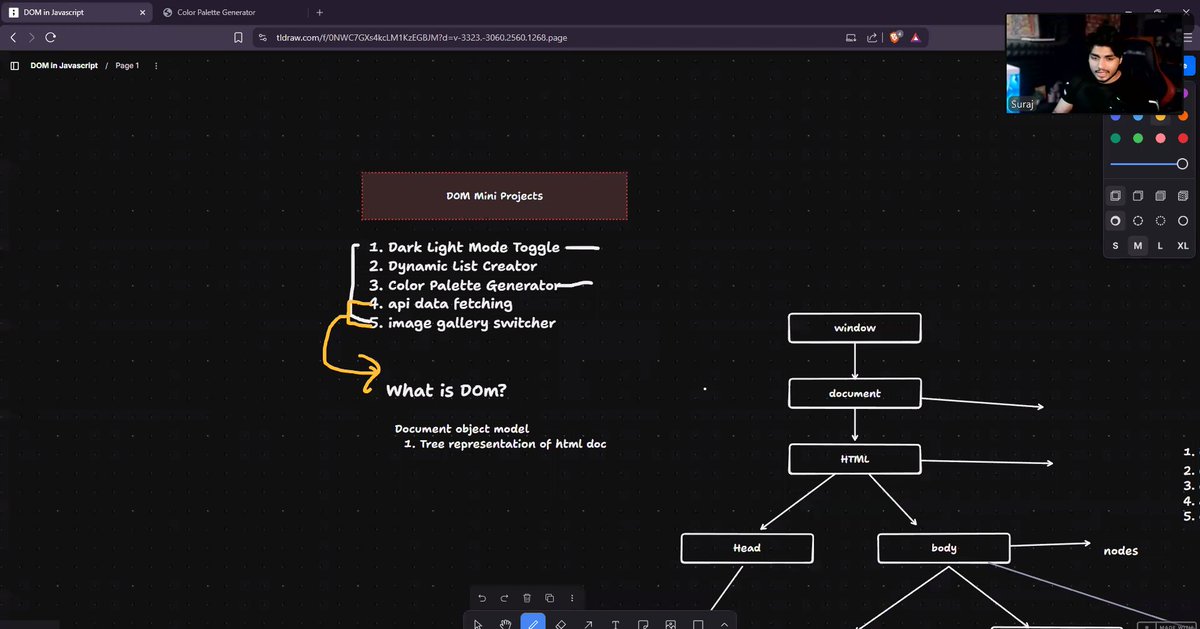1200x629 pixels.
Task: Expand more tools chevron in toolbar
Action: (724, 624)
